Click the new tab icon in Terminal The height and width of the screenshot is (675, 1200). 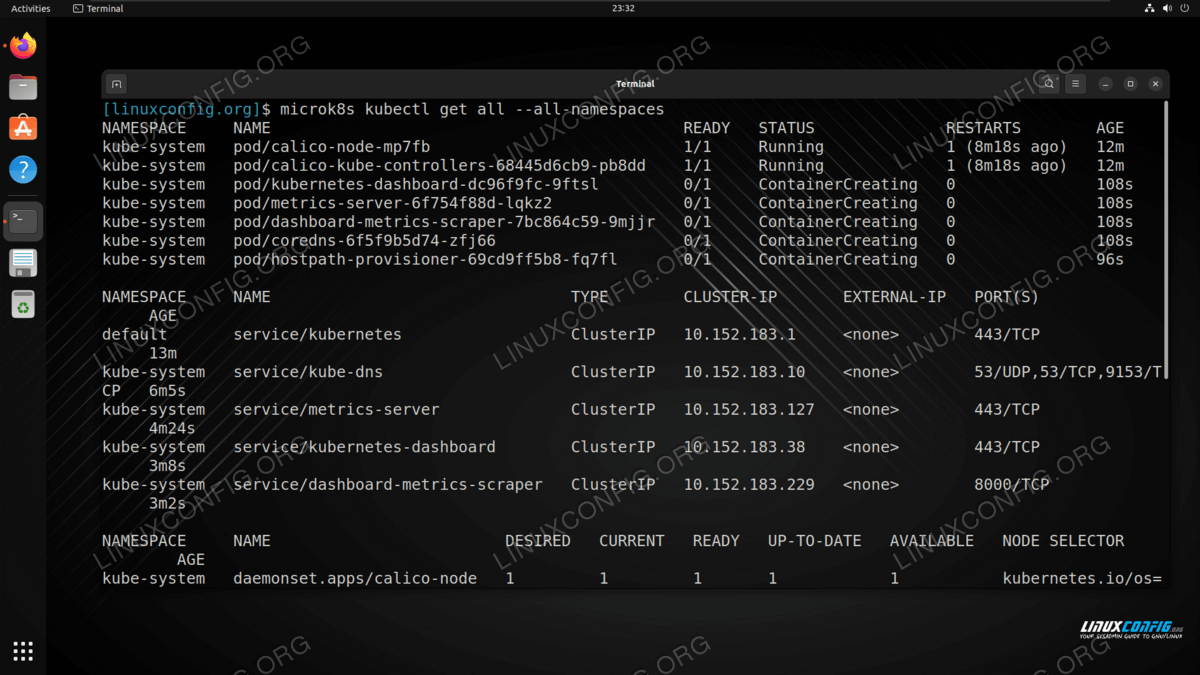tap(117, 84)
